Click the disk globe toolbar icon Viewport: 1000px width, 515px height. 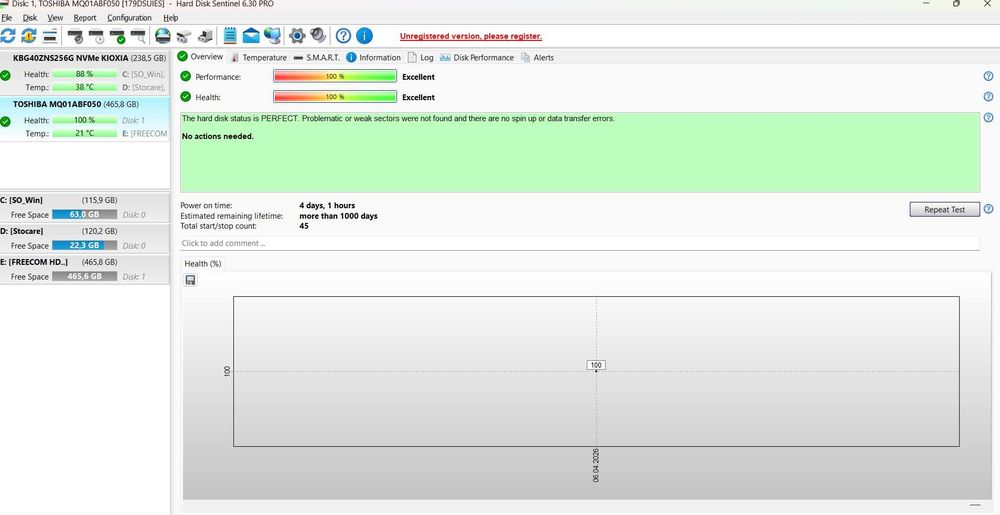pyautogui.click(x=163, y=36)
